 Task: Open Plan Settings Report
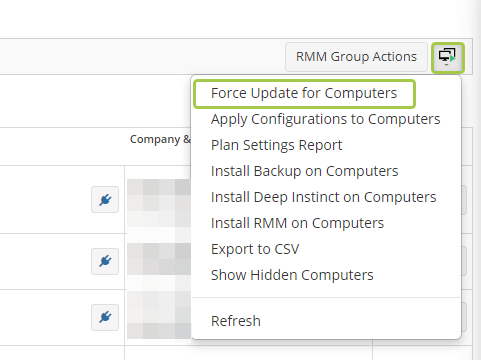pos(277,145)
